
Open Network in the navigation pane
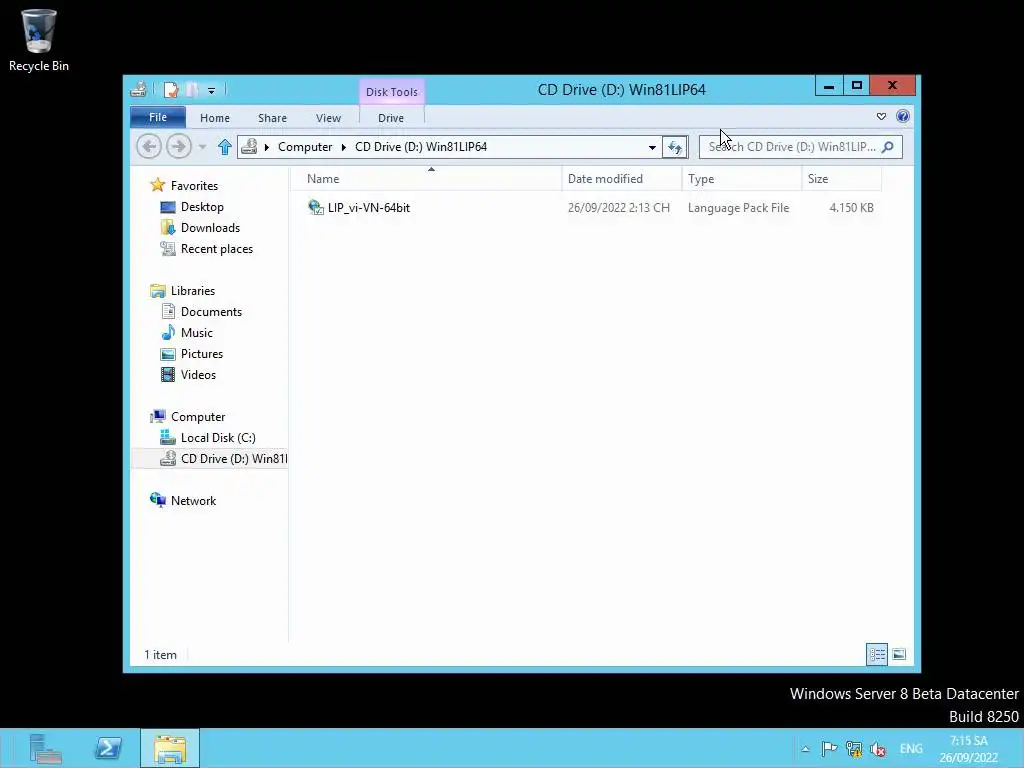[193, 500]
